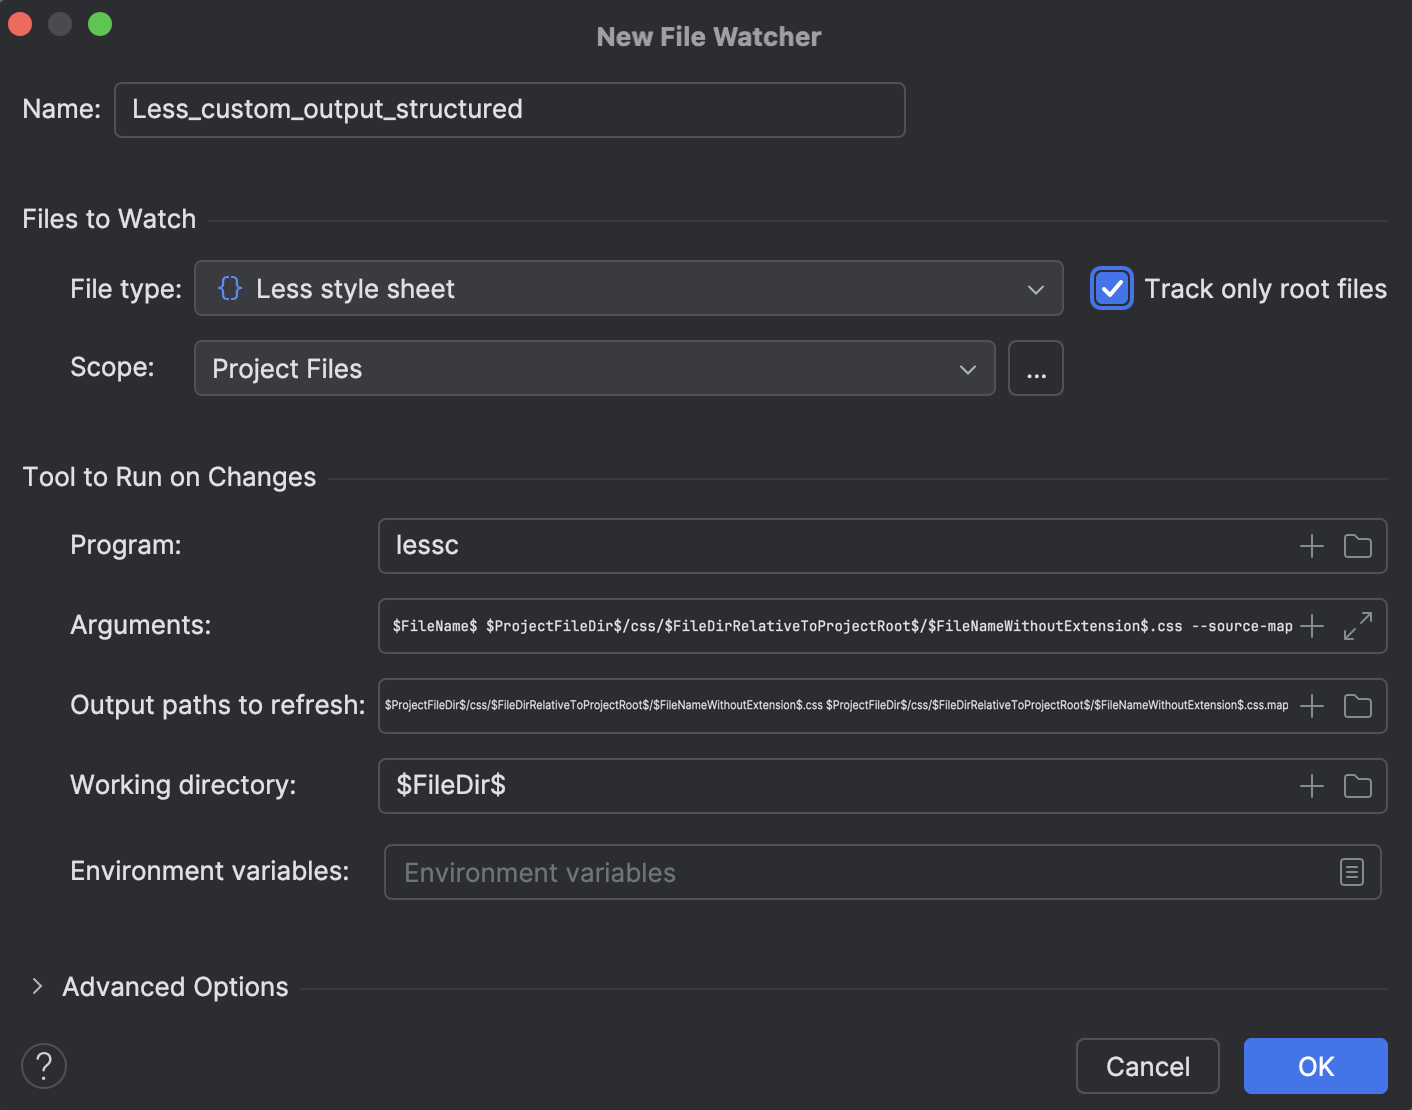Insert macro into Output paths field
Image resolution: width=1412 pixels, height=1110 pixels.
[1310, 706]
